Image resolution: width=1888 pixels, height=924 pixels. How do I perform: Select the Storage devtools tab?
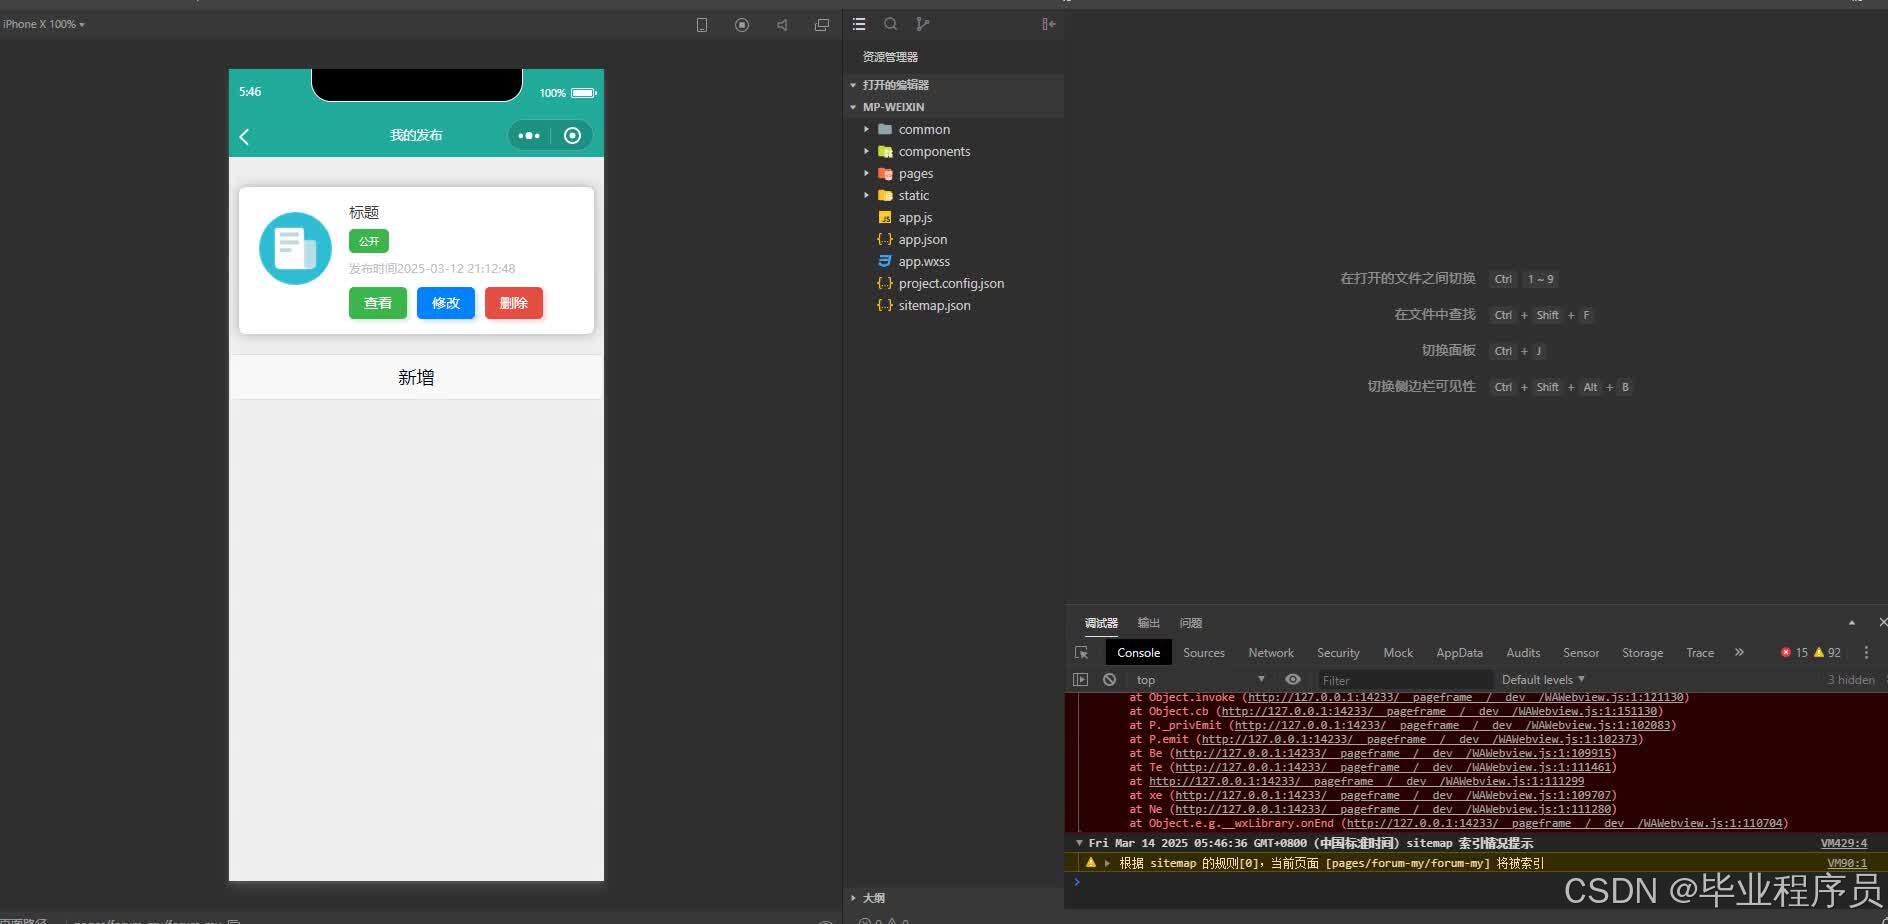pos(1642,652)
